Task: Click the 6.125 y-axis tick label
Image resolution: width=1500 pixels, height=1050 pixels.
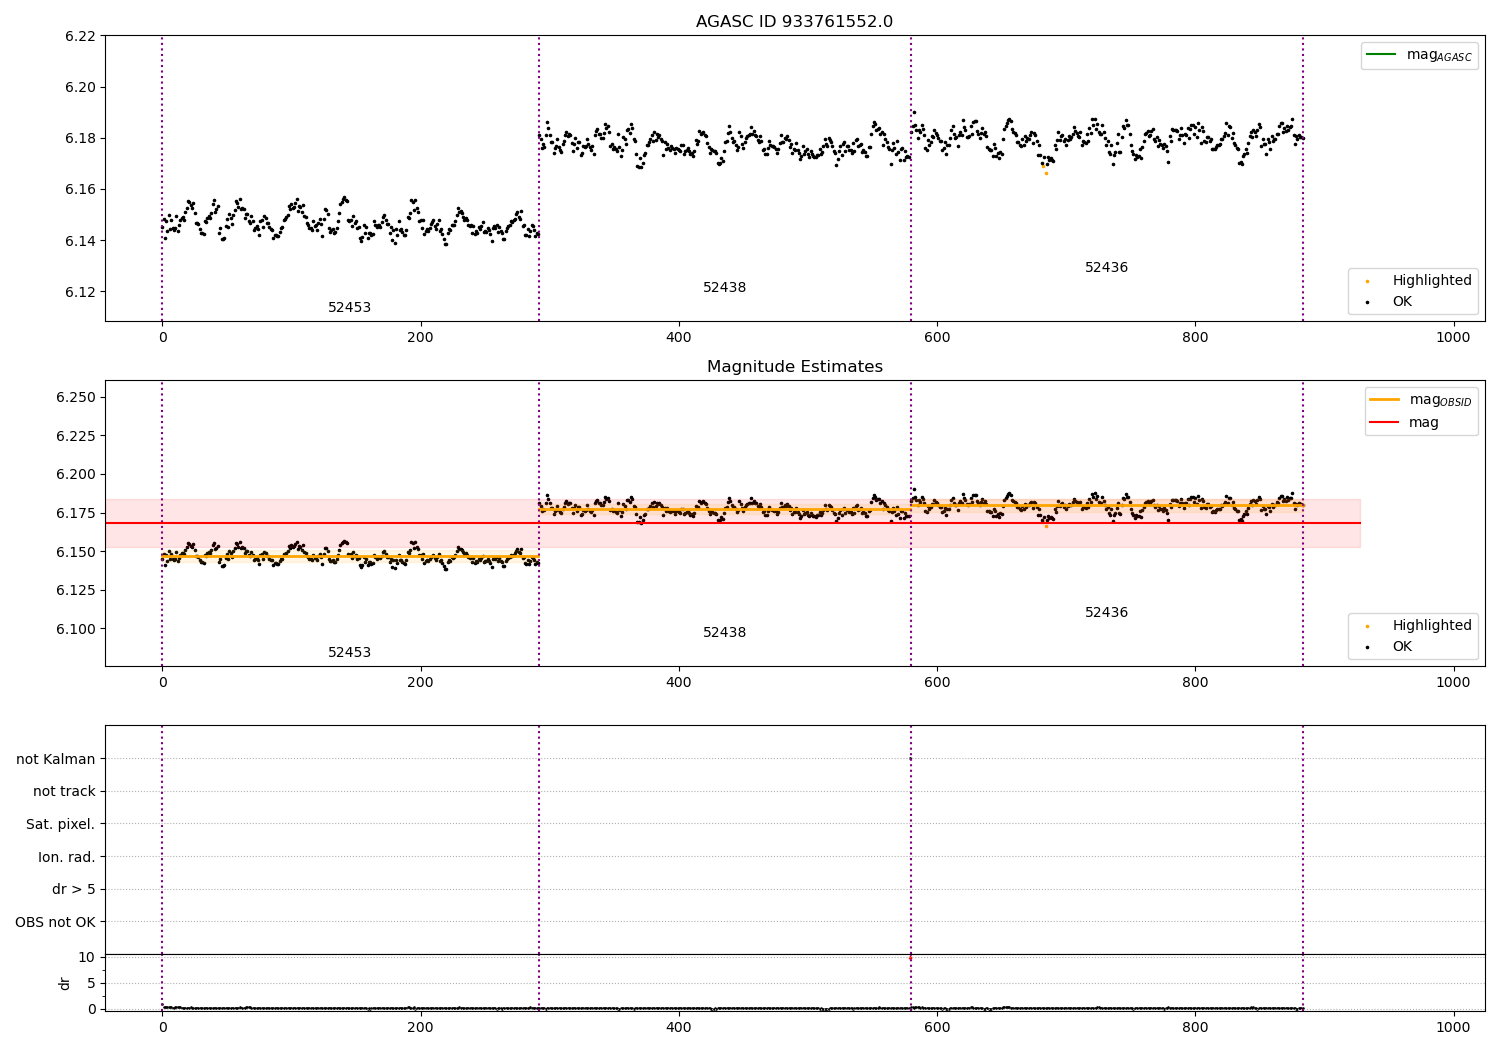Action: (x=76, y=591)
